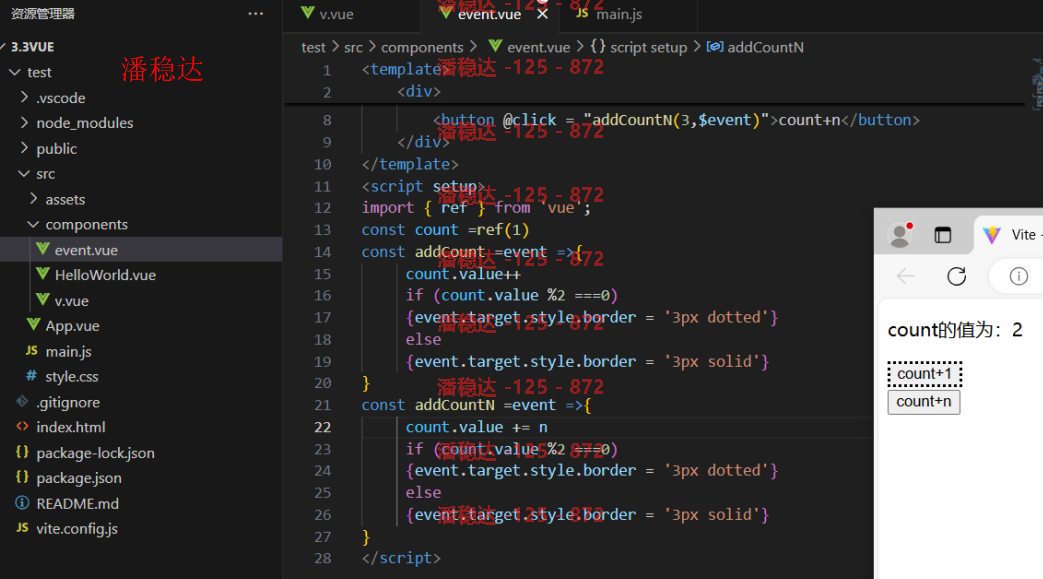Click the '</script>' closing tag line
This screenshot has height=579, width=1043.
(x=401, y=558)
